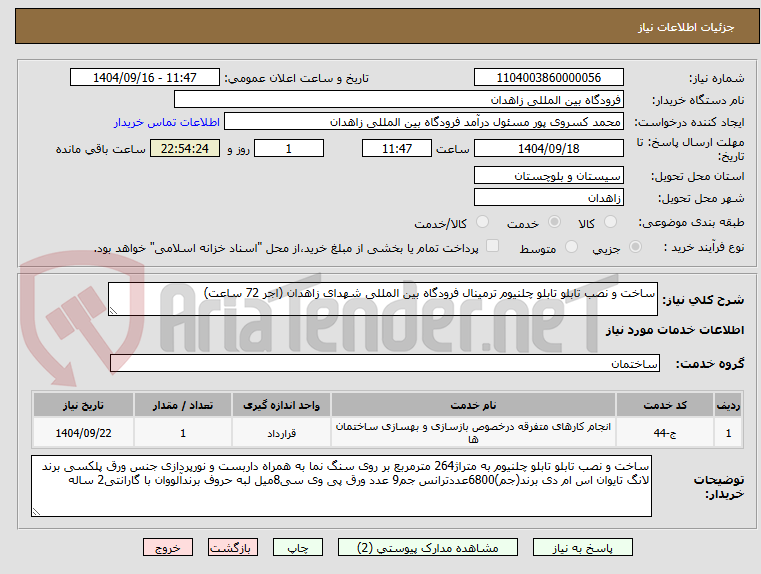Screen dimensions: 761x574
Task: Click the need date cell 1404/09/22
Action: point(83,433)
